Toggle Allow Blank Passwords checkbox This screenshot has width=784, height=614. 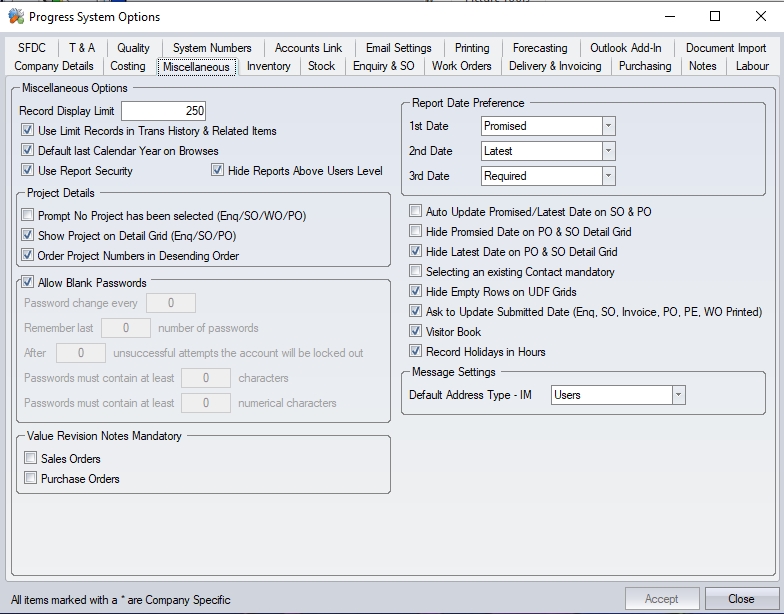point(28,283)
